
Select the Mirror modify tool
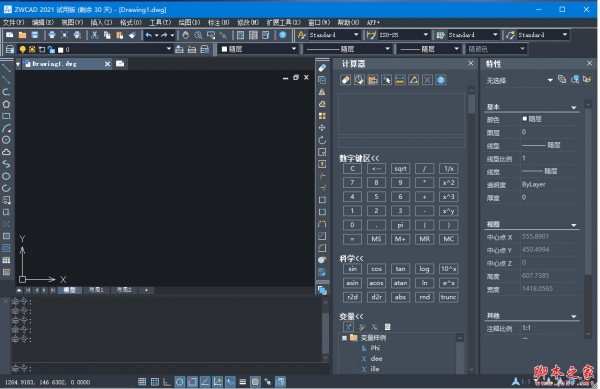(322, 92)
